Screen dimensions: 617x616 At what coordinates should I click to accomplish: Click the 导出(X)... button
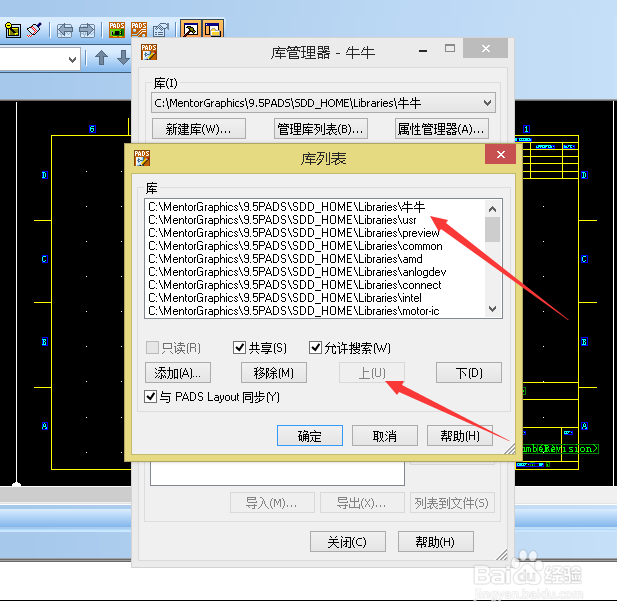(362, 502)
